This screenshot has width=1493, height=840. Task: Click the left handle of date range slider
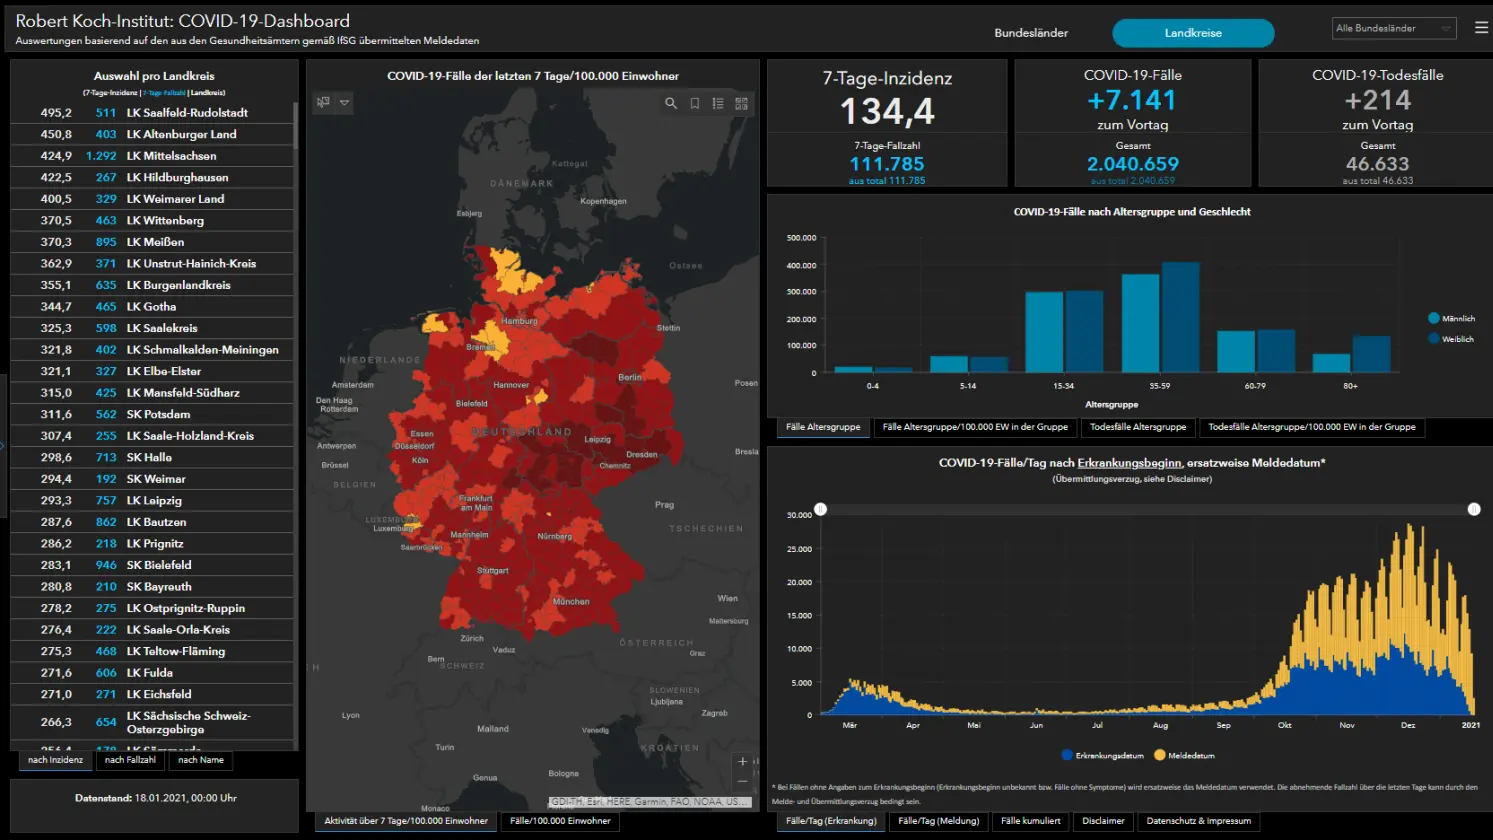click(x=820, y=509)
